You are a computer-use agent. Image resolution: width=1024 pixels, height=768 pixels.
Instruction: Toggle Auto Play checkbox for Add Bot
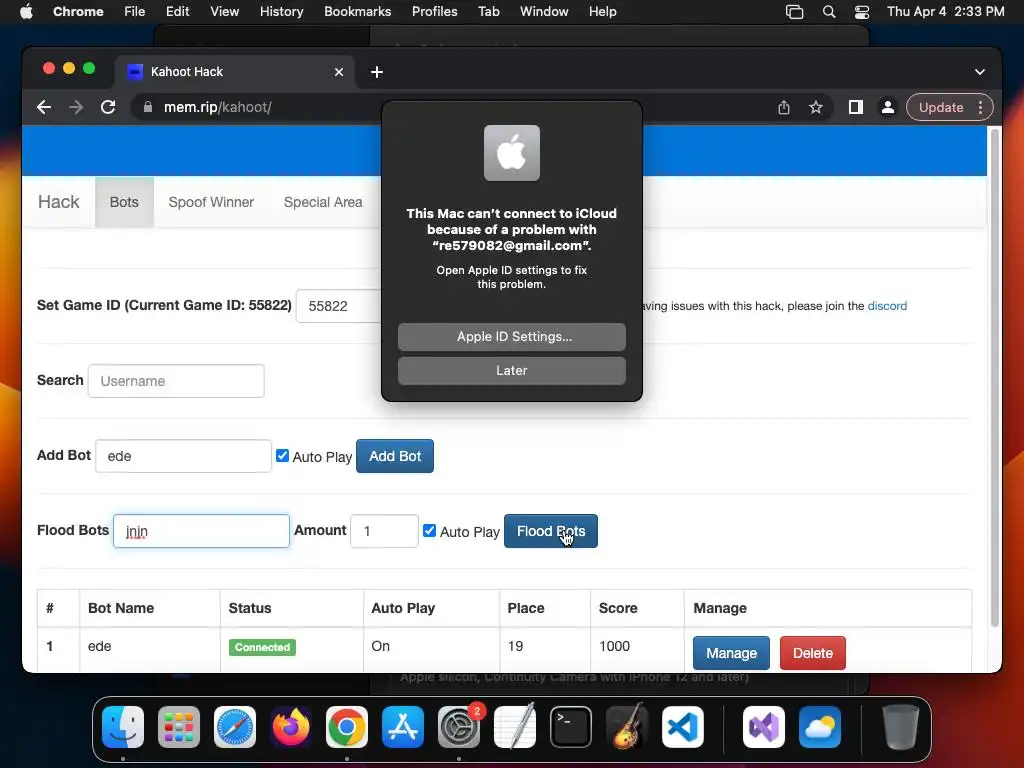(x=282, y=456)
